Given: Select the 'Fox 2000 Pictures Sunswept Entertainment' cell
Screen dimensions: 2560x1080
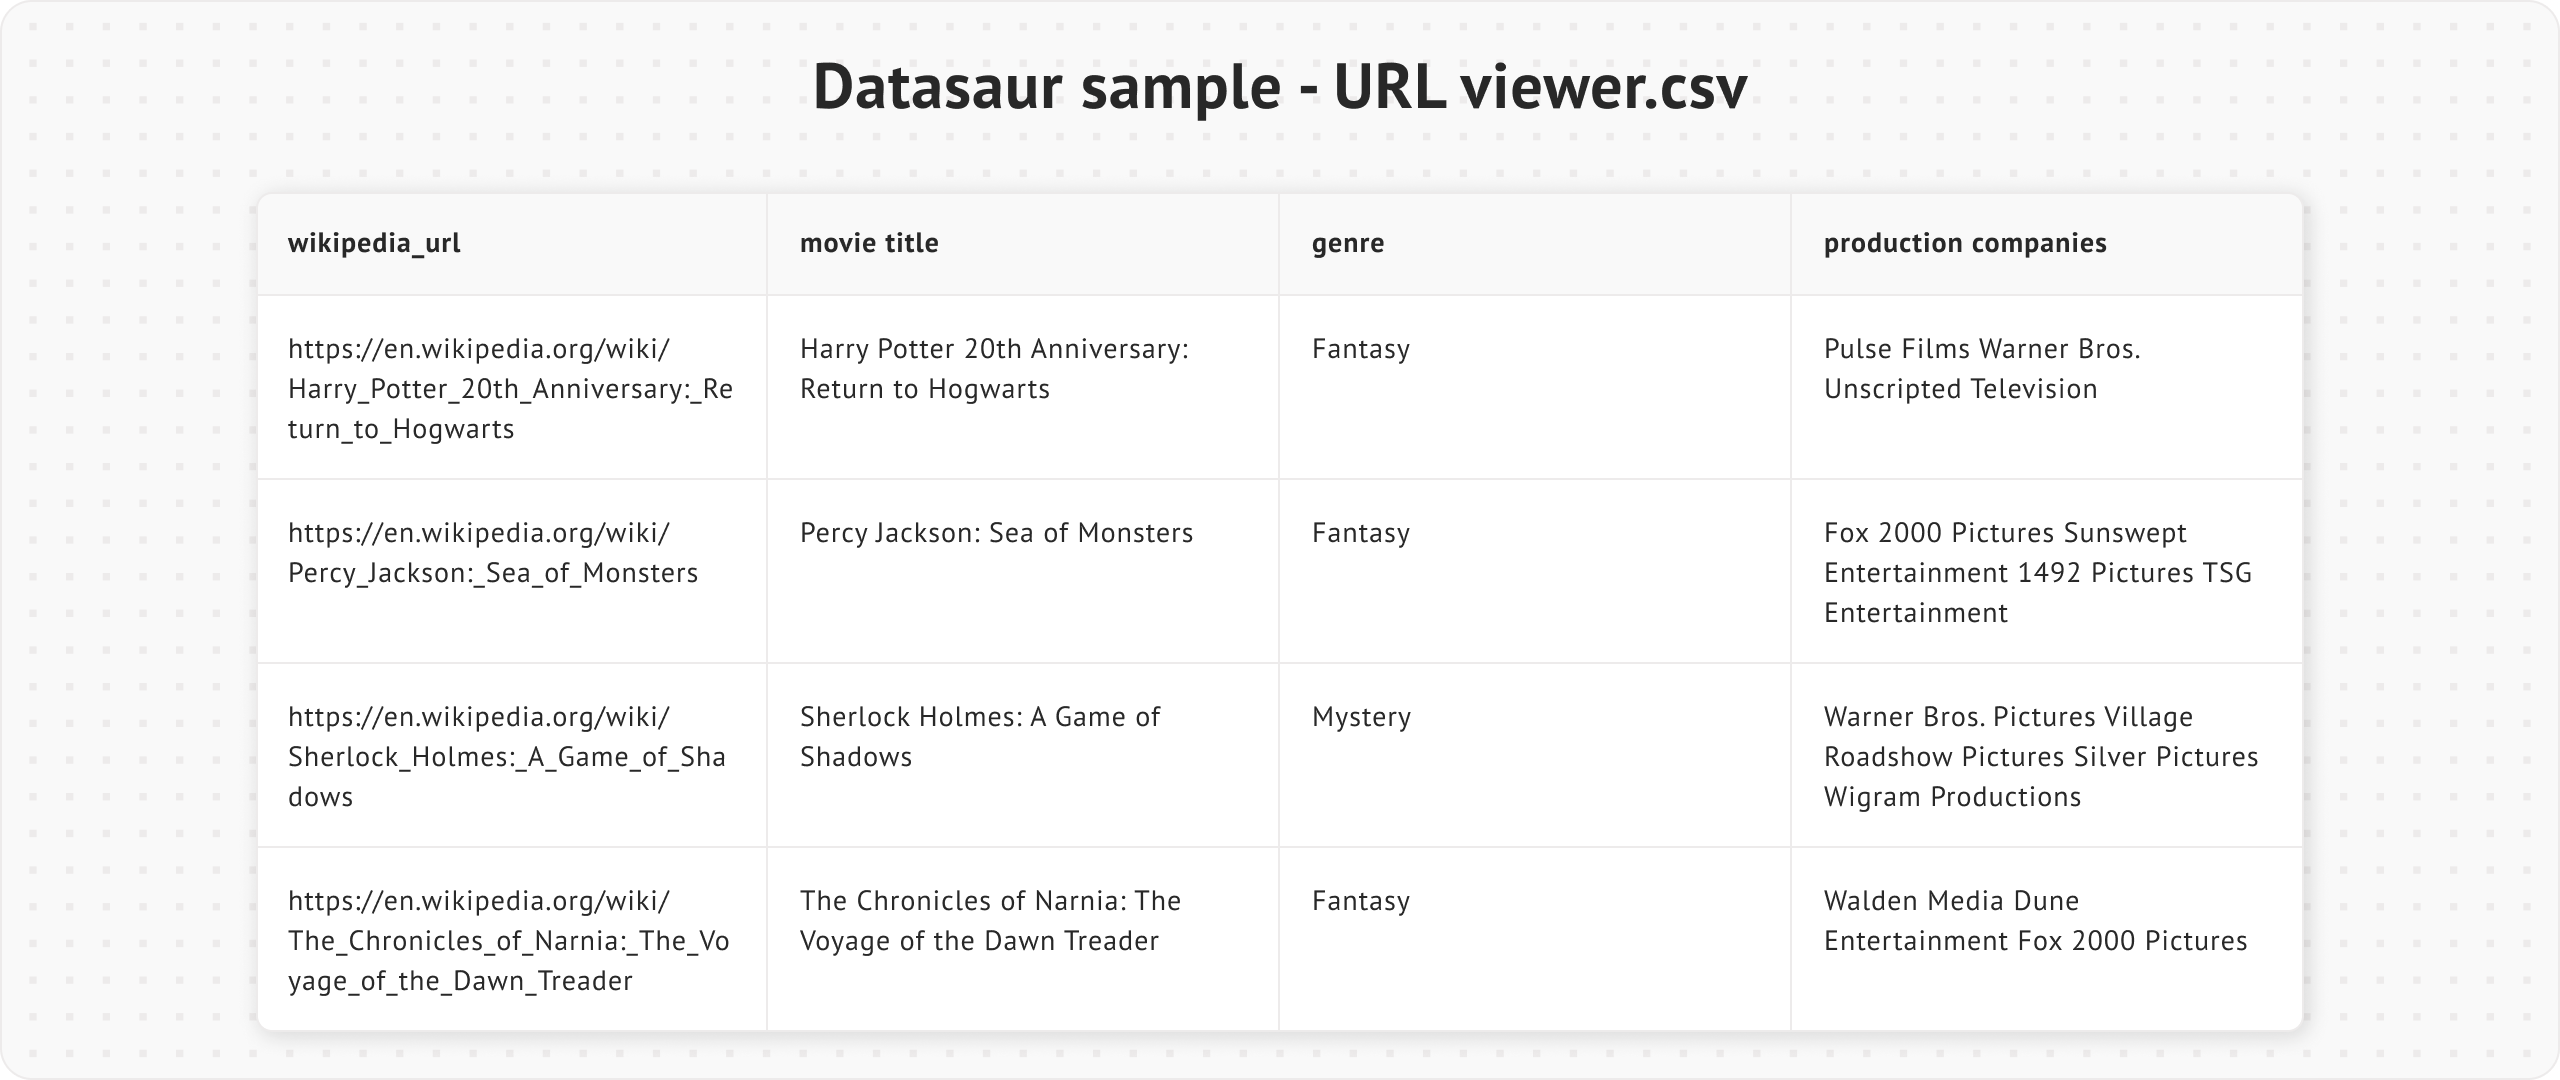Looking at the screenshot, I should click(x=2037, y=573).
